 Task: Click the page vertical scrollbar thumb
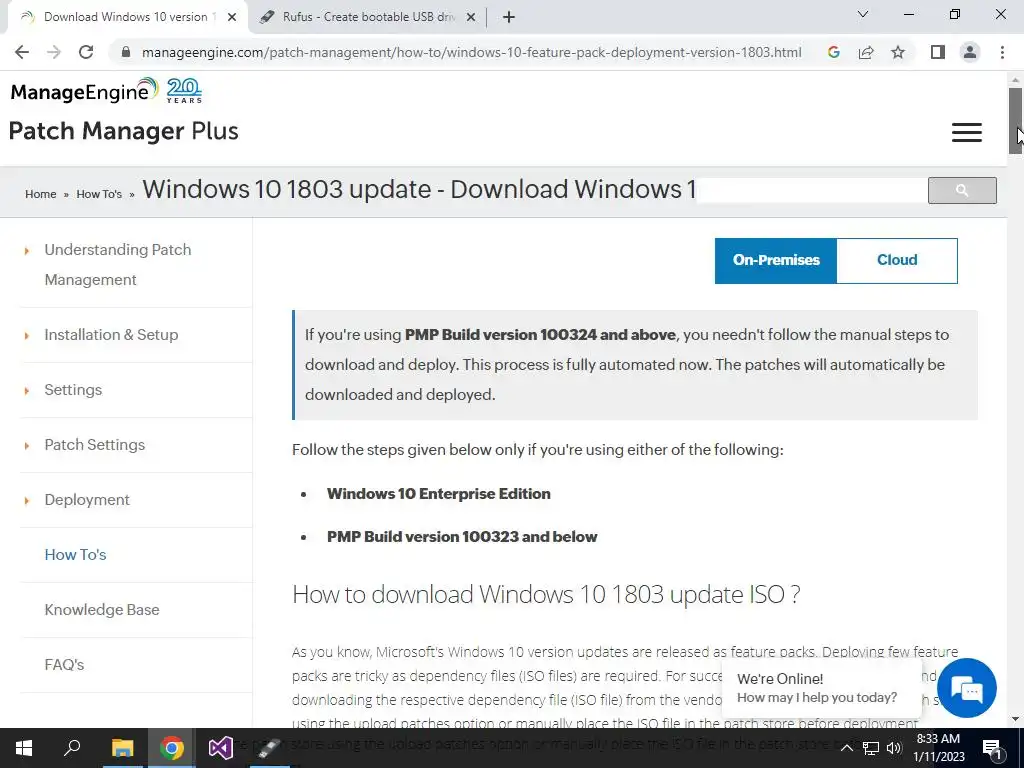[1015, 121]
